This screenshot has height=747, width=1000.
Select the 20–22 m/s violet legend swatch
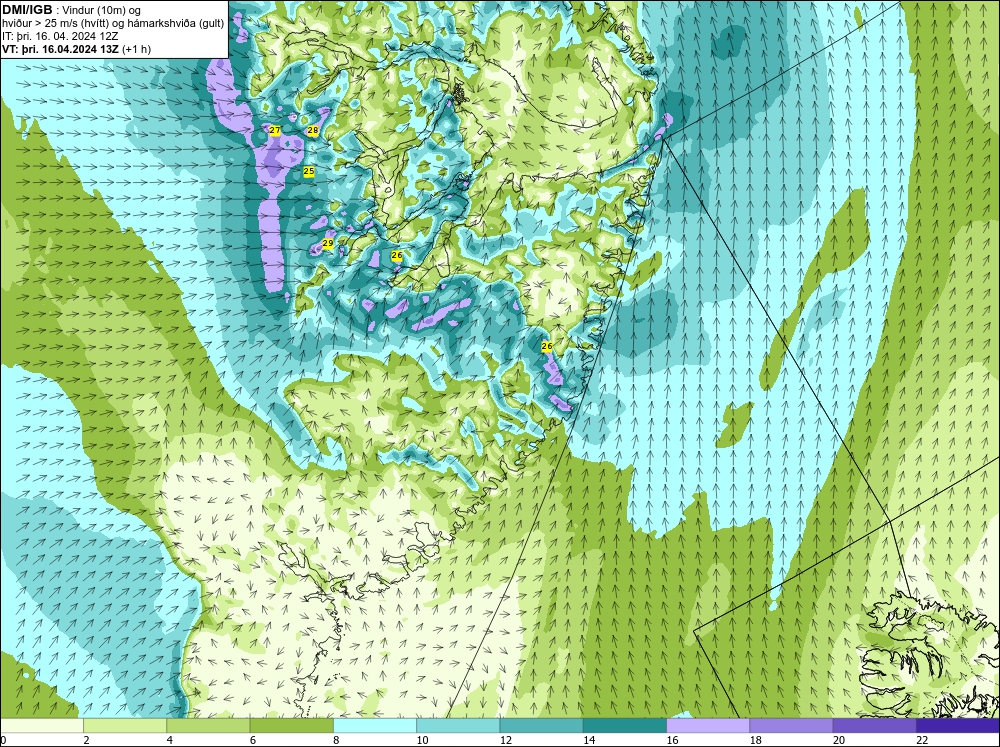pos(874,726)
